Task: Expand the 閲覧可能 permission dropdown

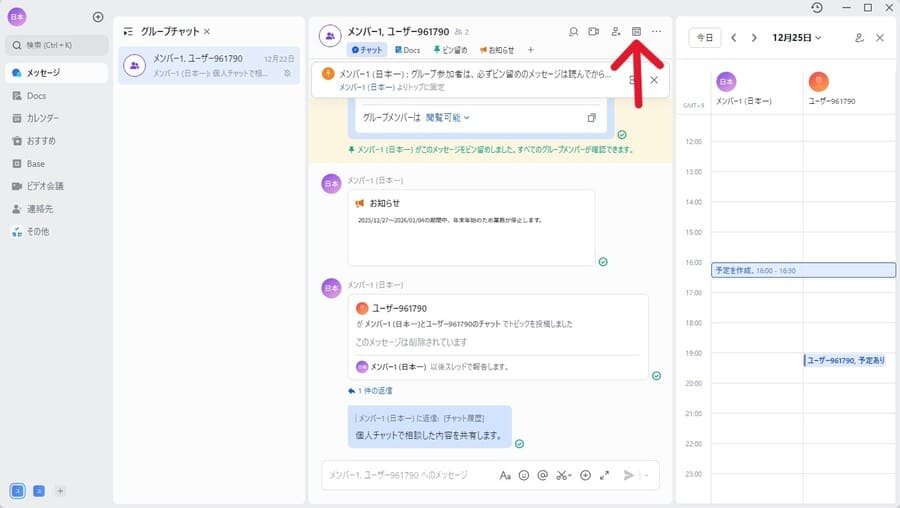Action: [x=448, y=118]
